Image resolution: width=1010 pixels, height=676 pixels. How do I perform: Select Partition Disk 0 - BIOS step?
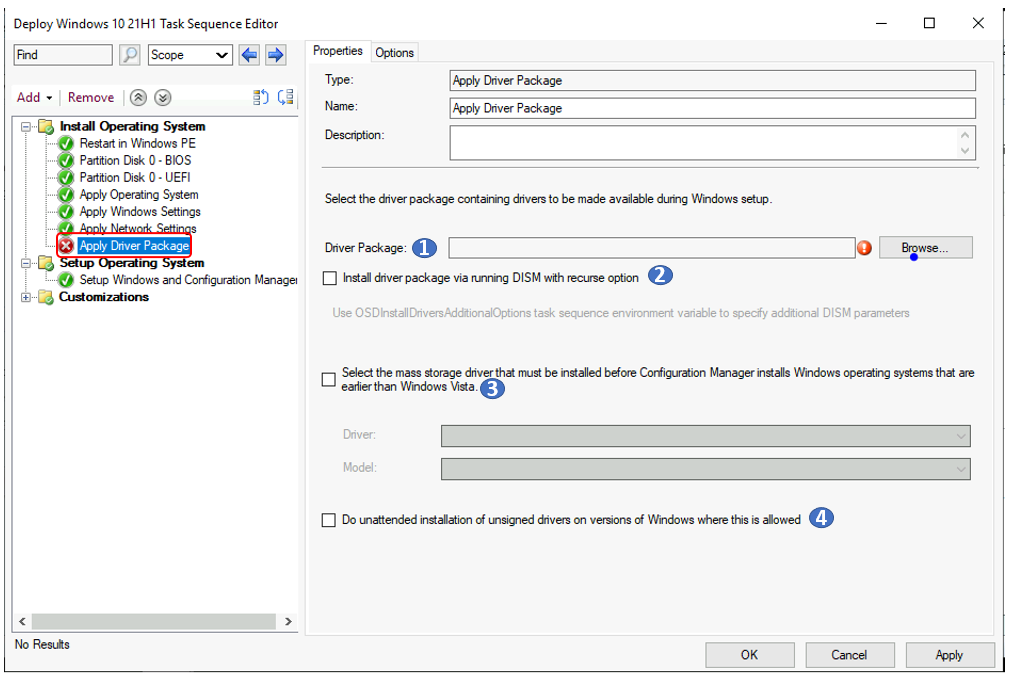click(135, 160)
